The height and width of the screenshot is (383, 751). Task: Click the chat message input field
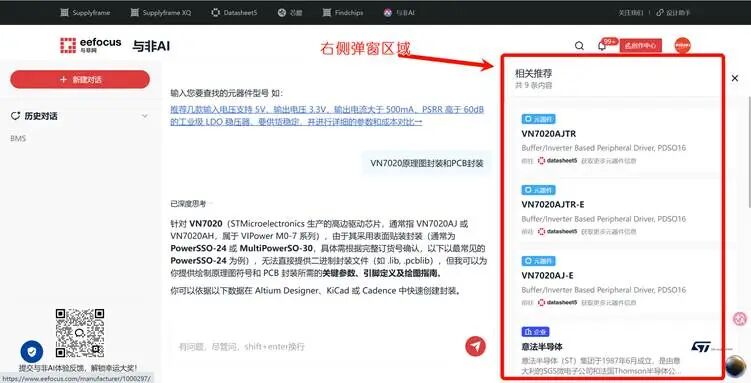pyautogui.click(x=316, y=346)
